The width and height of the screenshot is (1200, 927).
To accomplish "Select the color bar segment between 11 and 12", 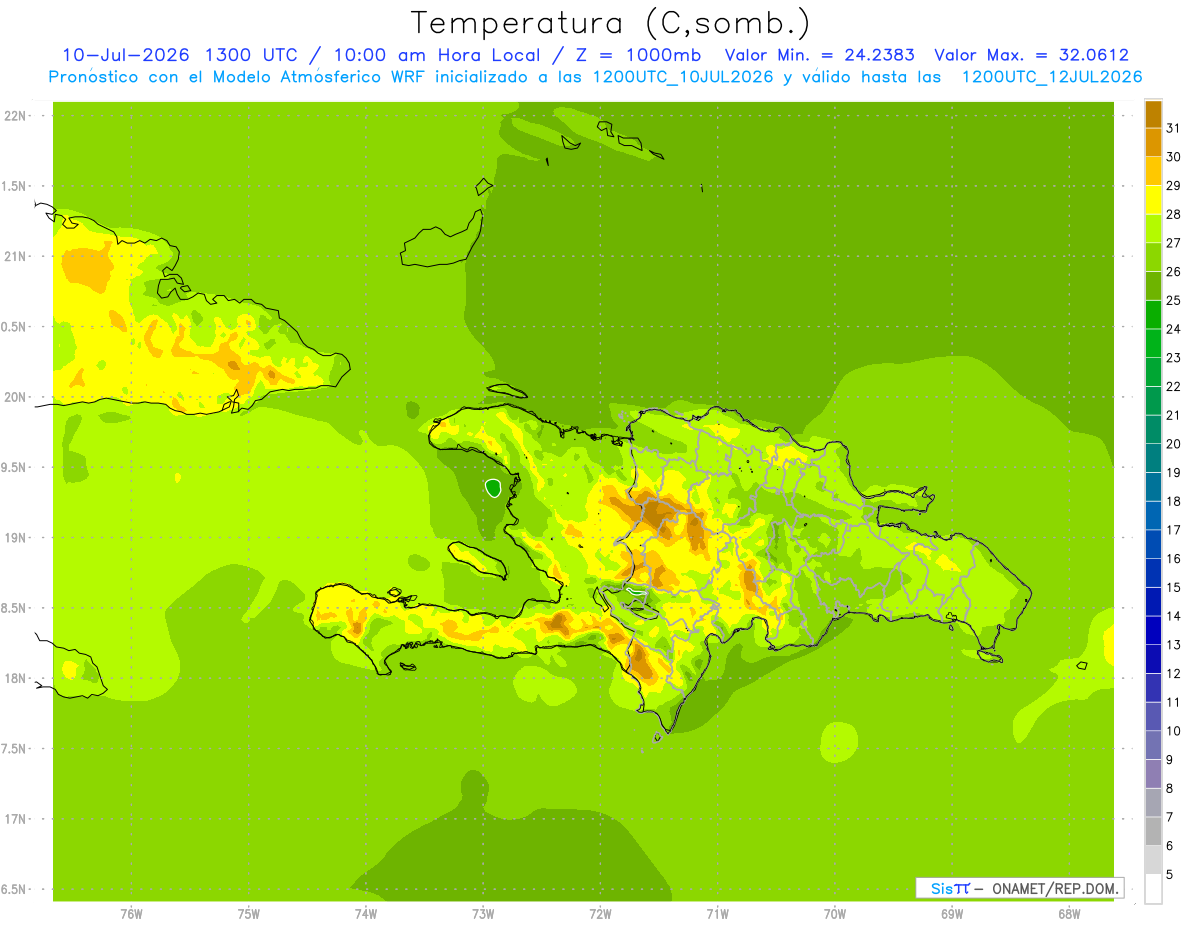I will click(x=1153, y=688).
